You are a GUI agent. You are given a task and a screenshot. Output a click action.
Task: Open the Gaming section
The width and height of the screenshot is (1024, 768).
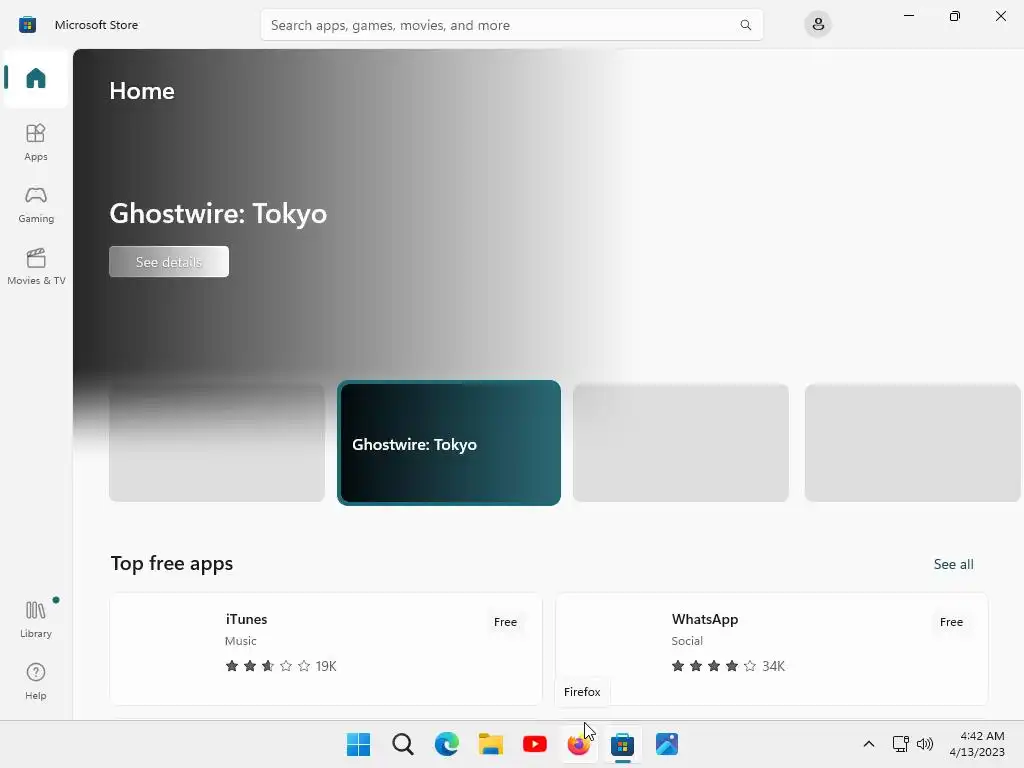(x=36, y=204)
